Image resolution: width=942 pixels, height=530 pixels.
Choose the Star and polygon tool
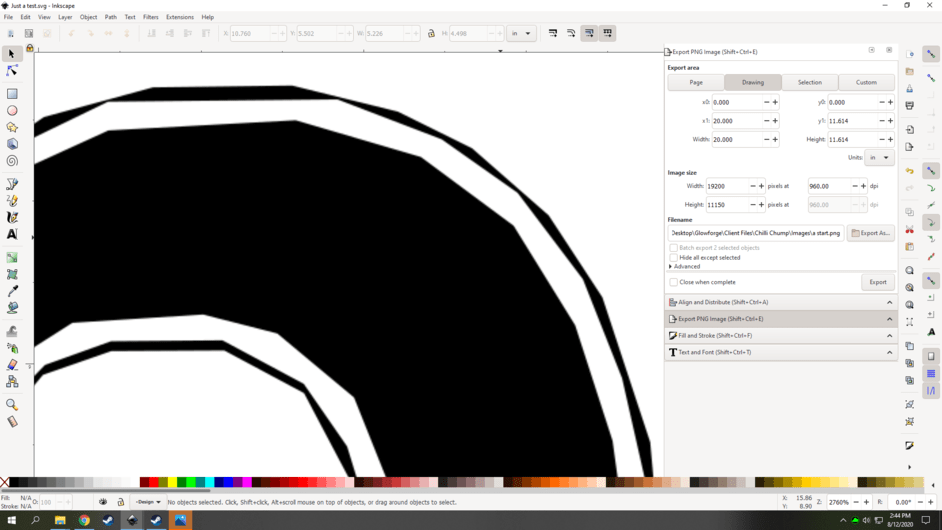pos(12,127)
